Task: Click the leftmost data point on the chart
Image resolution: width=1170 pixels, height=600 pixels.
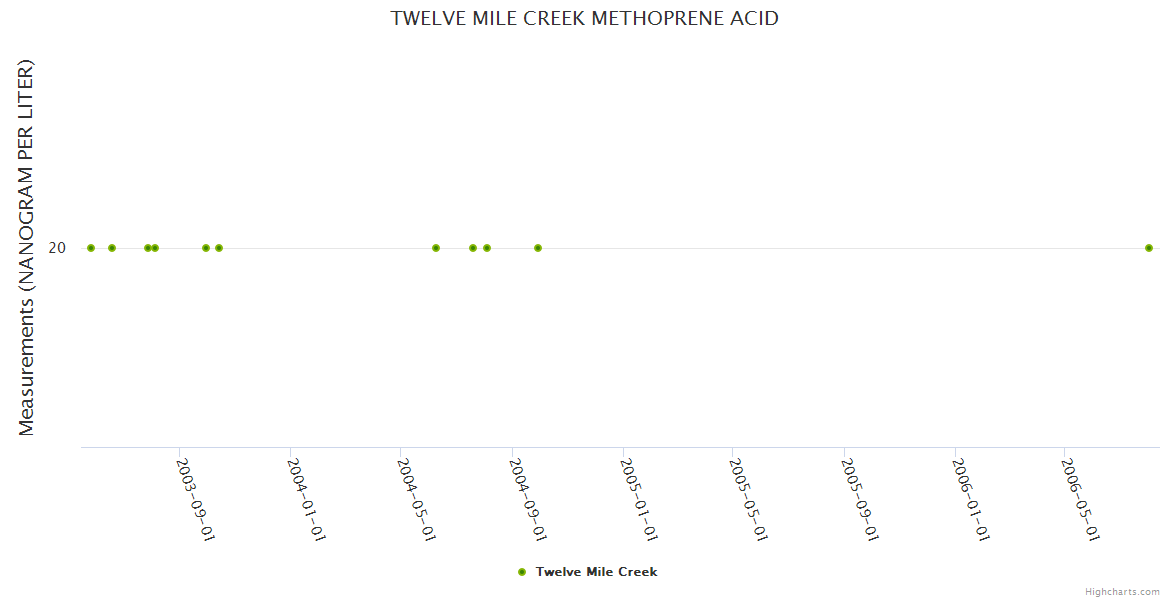Action: tap(91, 248)
